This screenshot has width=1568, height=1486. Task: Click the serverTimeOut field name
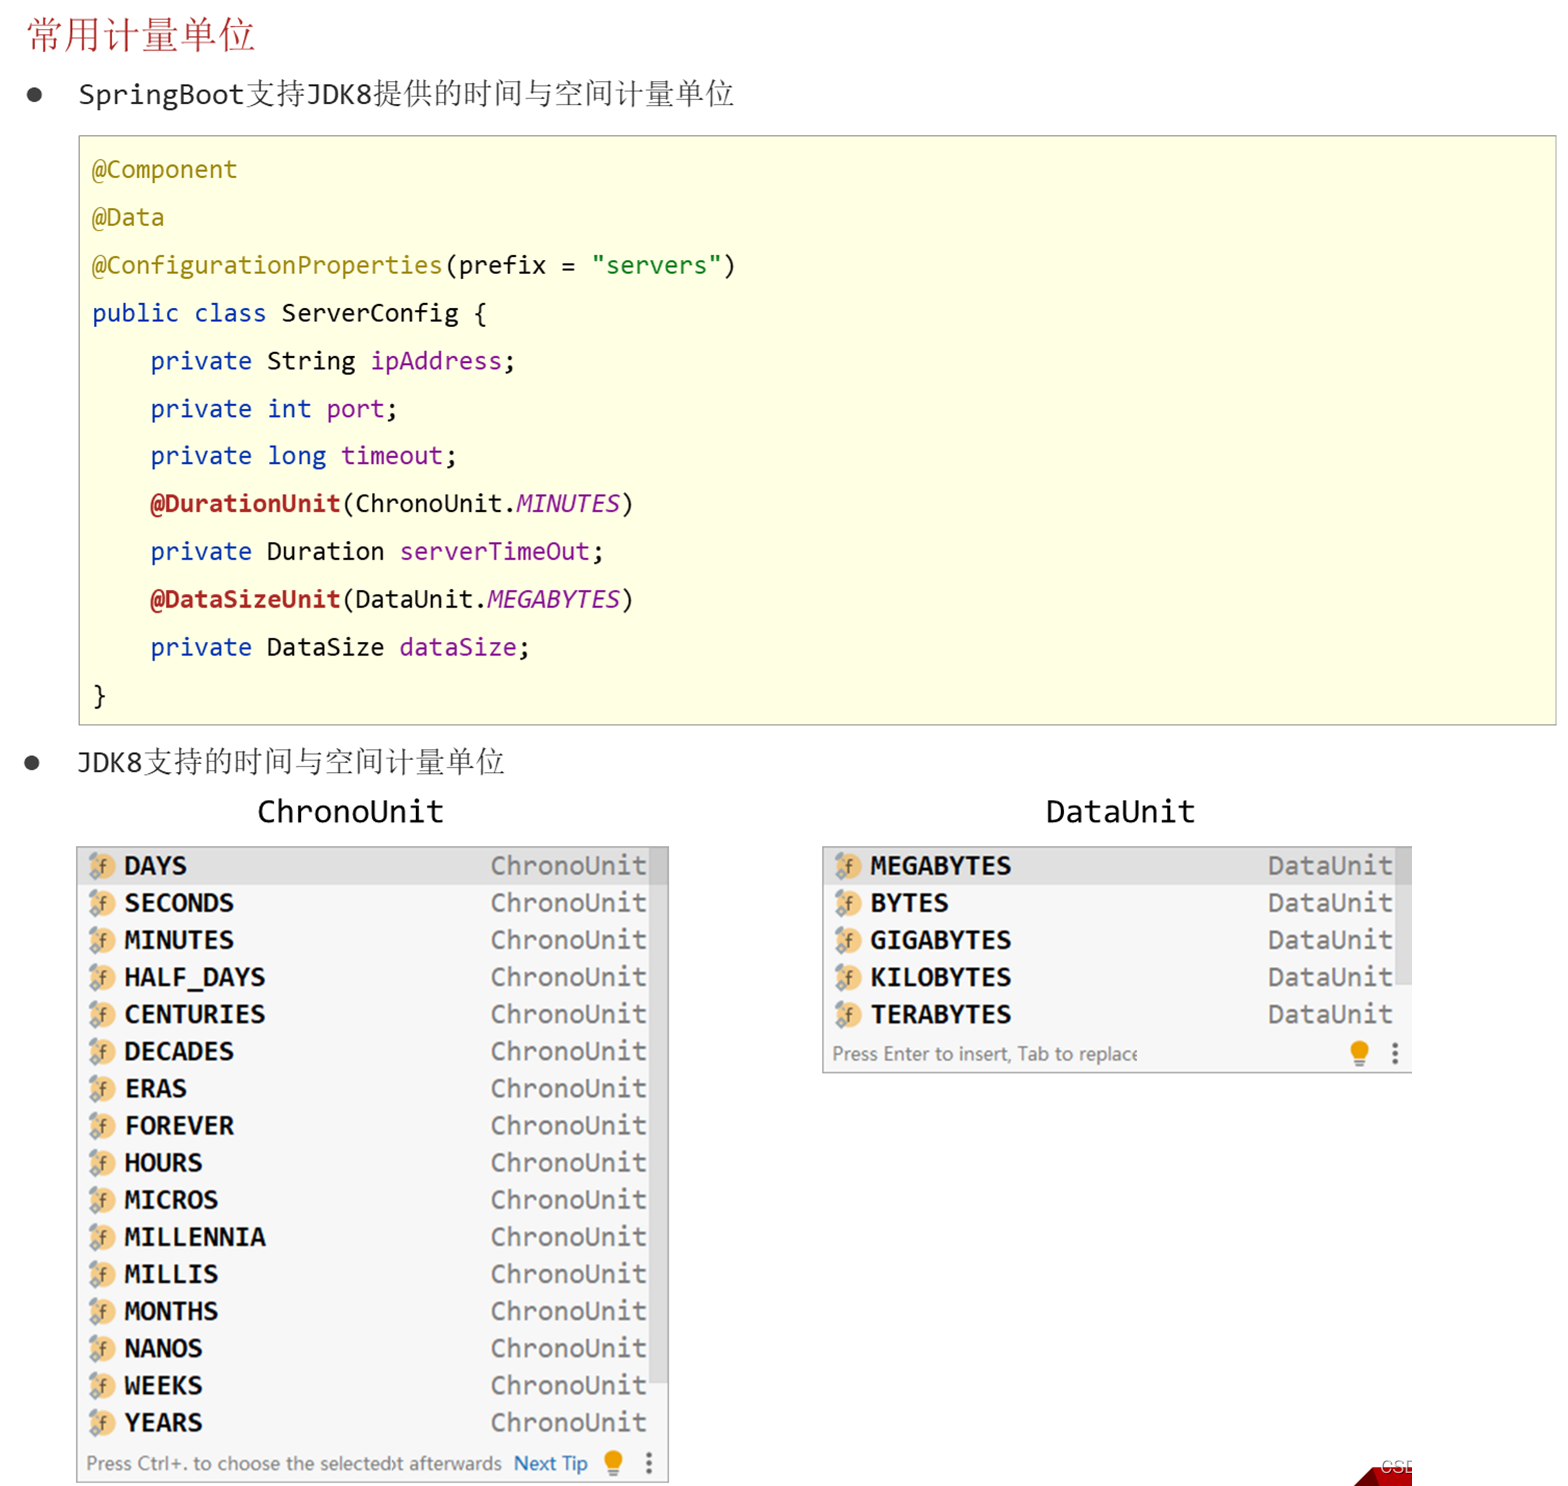click(495, 551)
